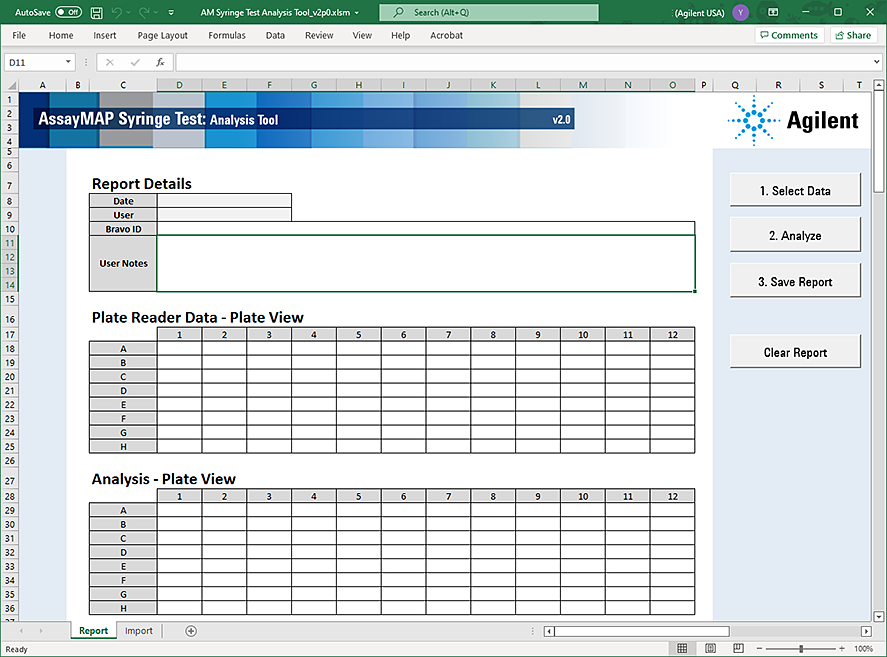Click the vertical scrollbar up arrow
Viewport: 887px width, 657px height.
879,85
